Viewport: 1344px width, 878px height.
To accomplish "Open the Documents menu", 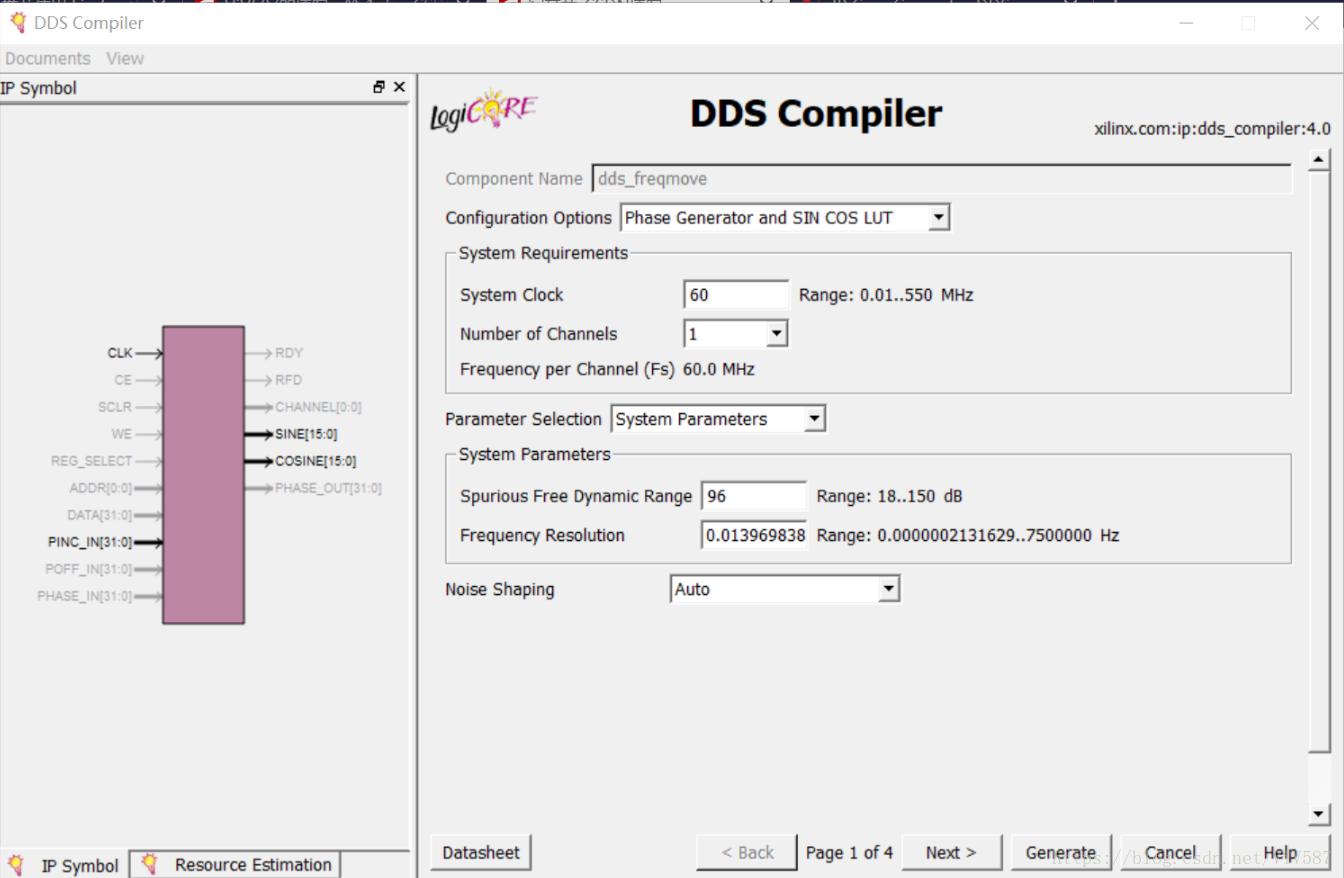I will (47, 58).
